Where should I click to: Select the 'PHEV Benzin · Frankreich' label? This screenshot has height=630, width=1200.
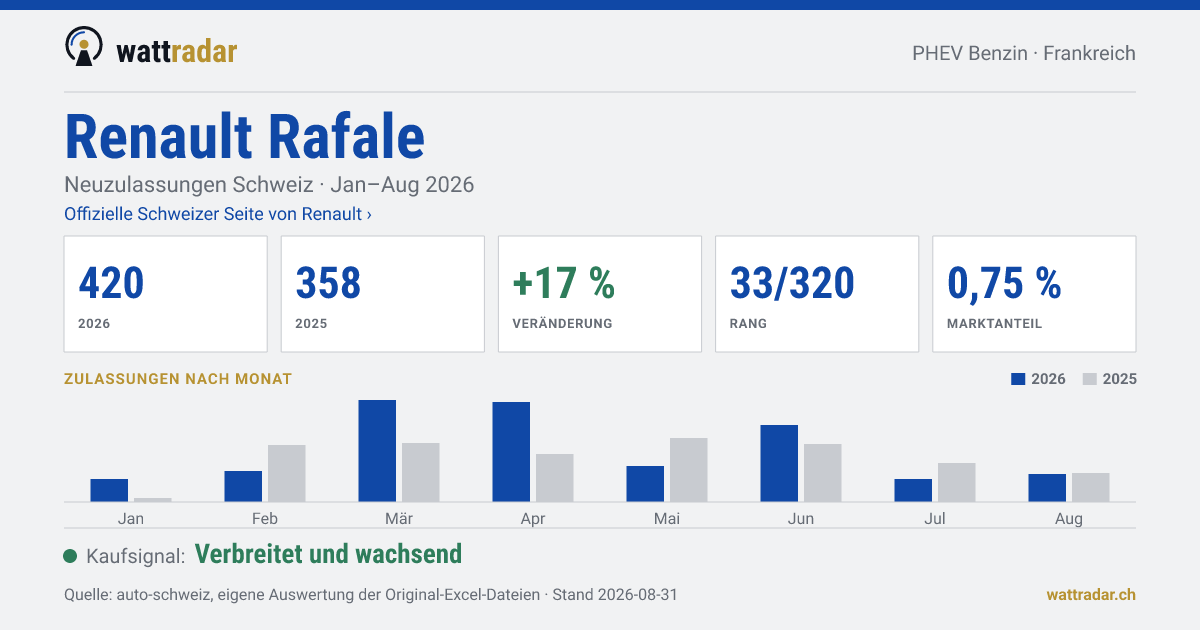pos(1024,53)
